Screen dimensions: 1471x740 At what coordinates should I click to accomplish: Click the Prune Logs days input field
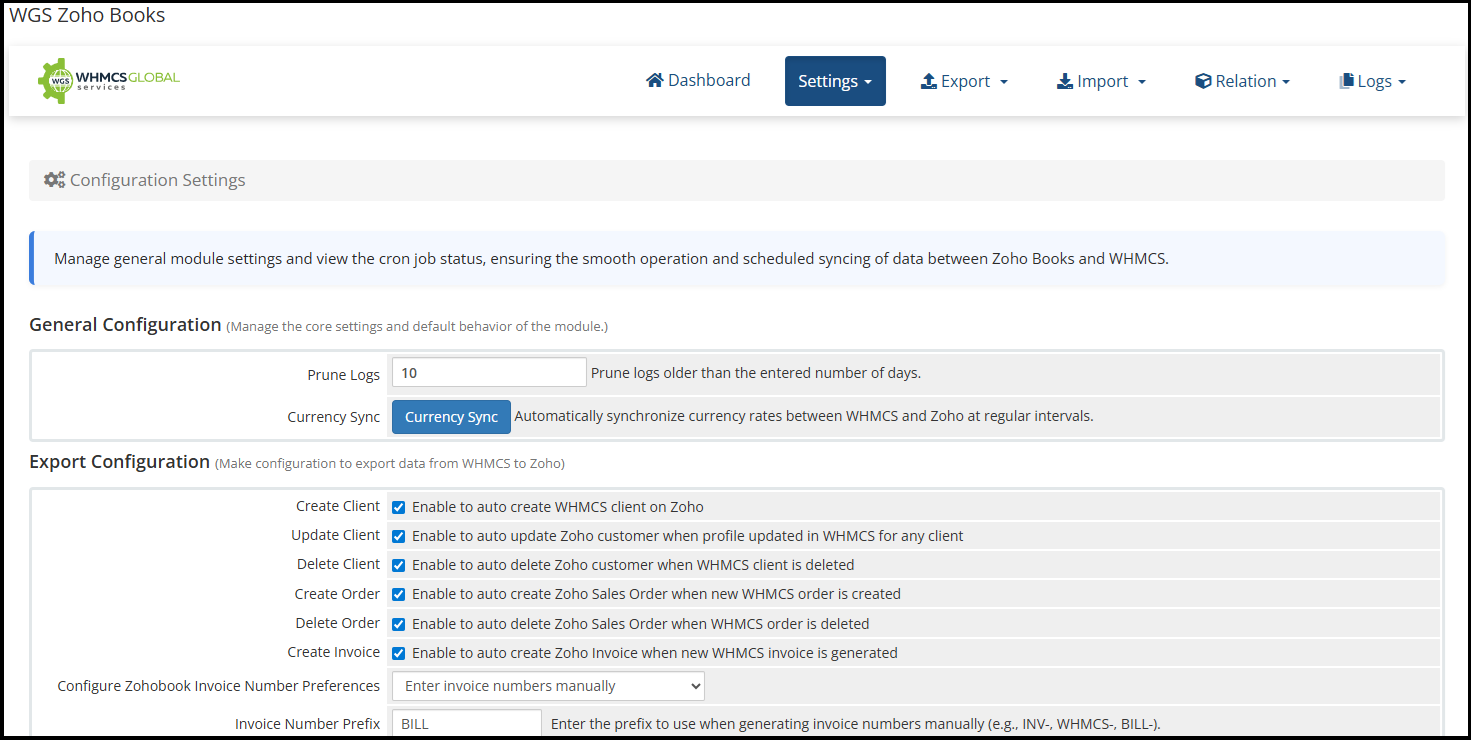(x=489, y=373)
